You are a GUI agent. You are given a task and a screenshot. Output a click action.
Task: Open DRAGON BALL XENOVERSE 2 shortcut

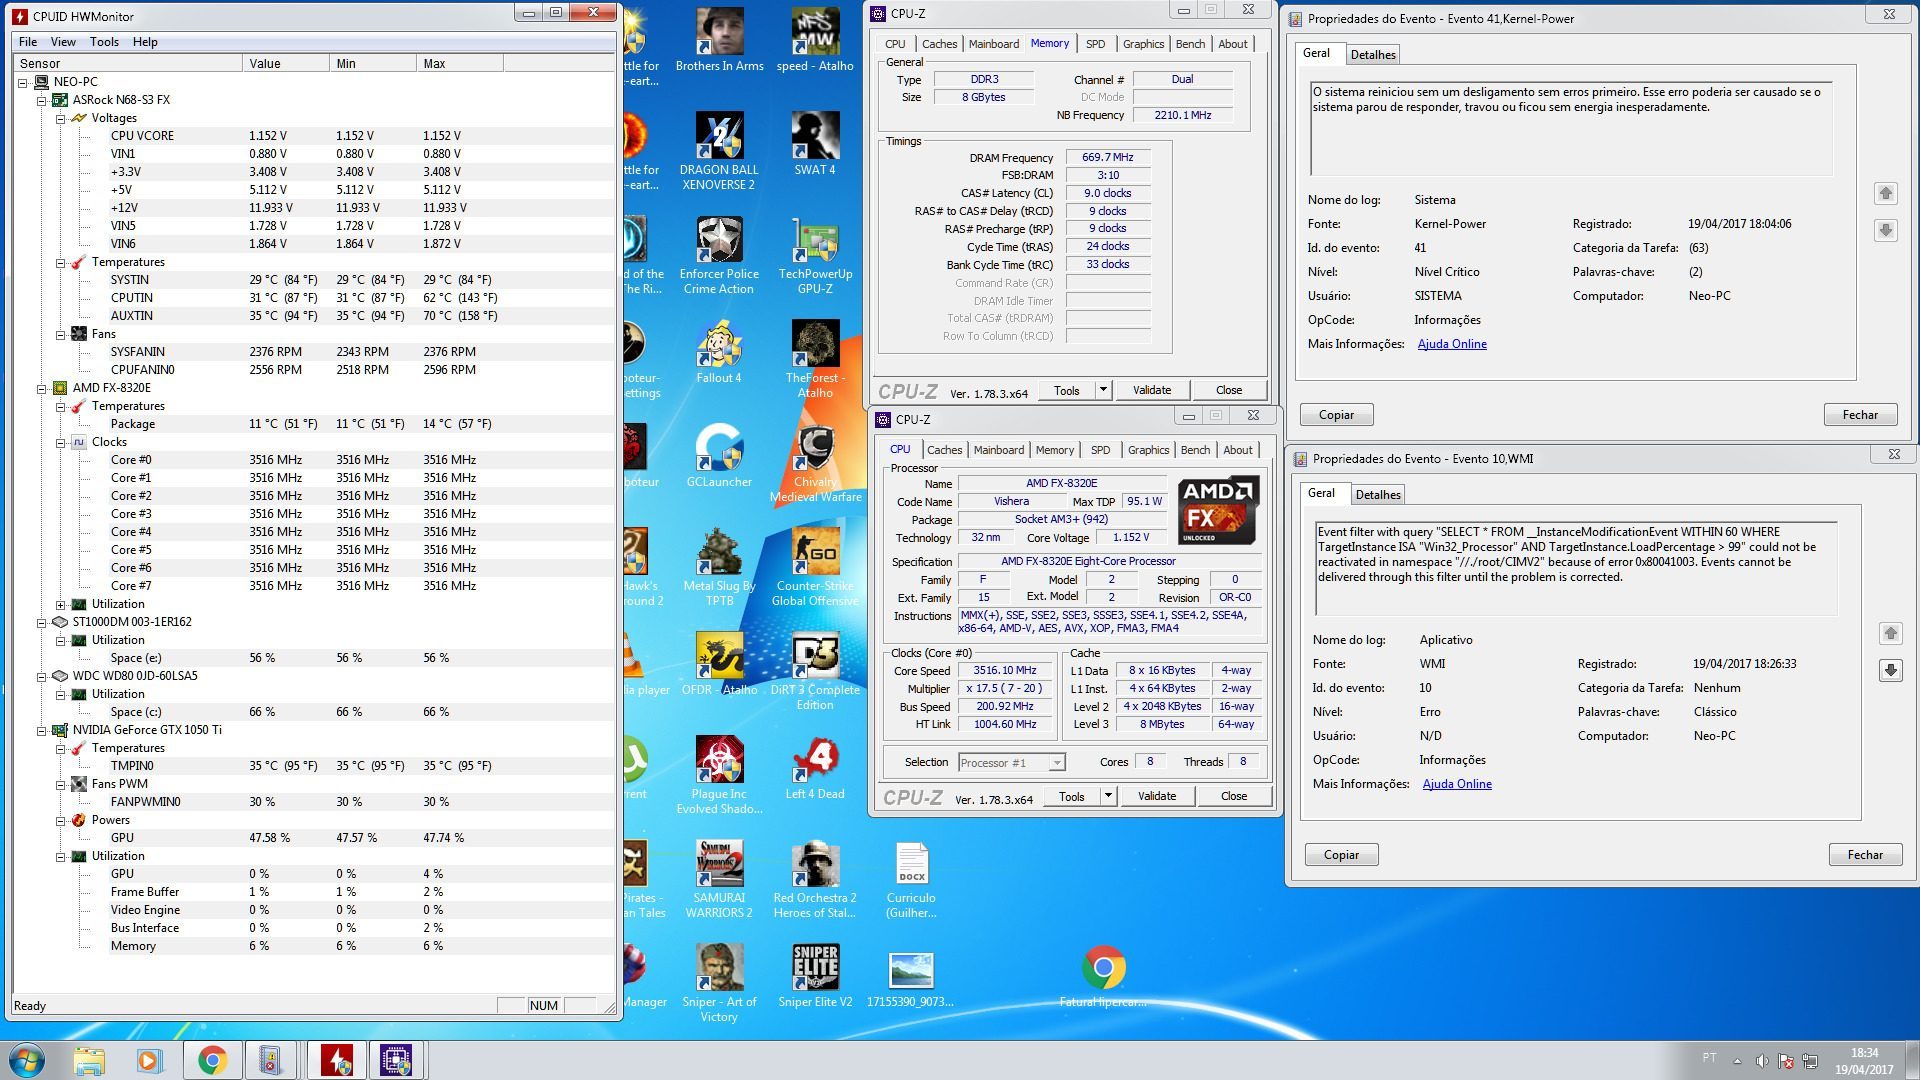pos(719,150)
